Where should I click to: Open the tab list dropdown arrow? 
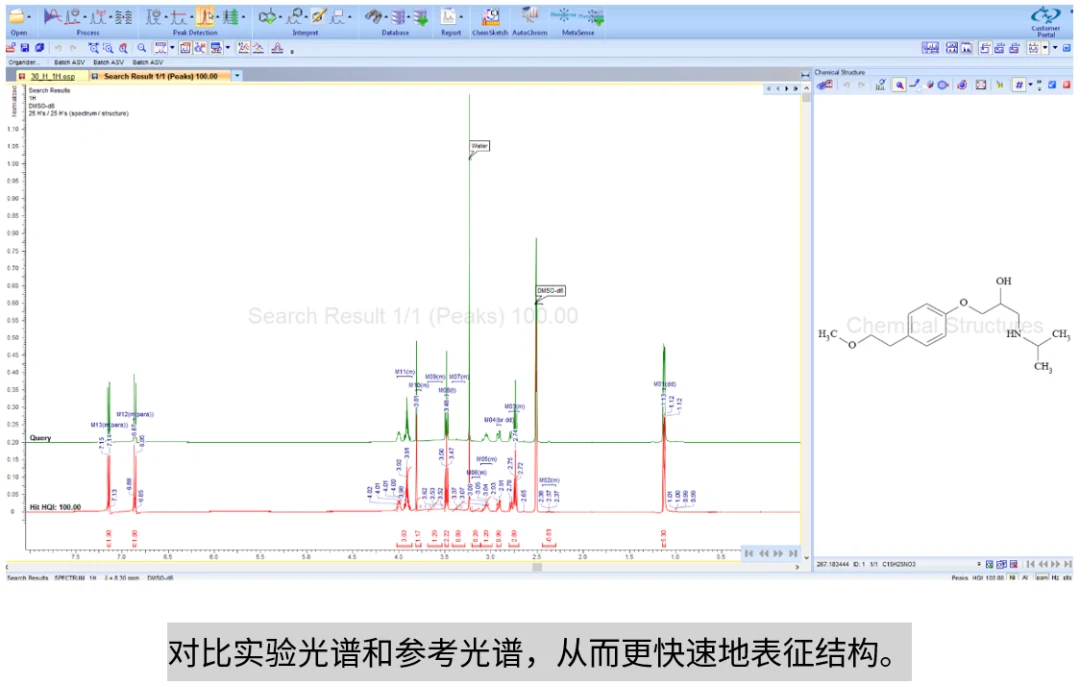[237, 76]
